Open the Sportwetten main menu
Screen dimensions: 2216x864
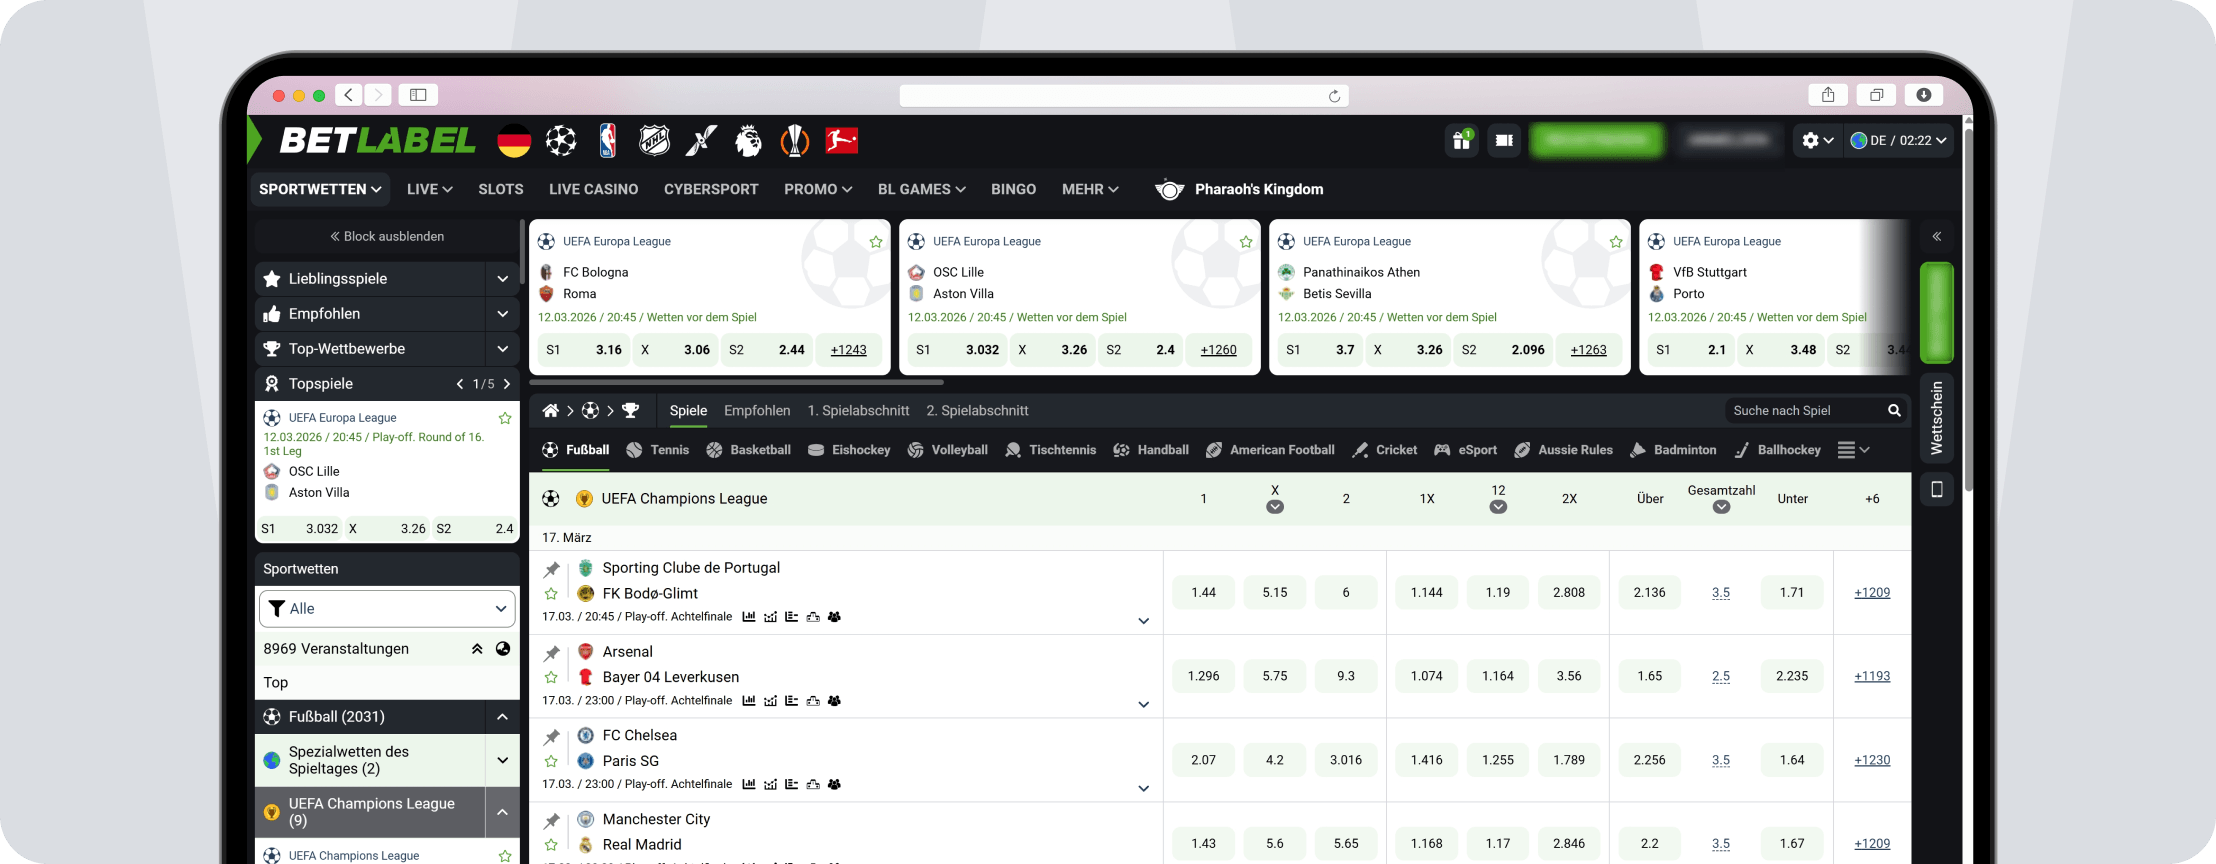pos(320,189)
